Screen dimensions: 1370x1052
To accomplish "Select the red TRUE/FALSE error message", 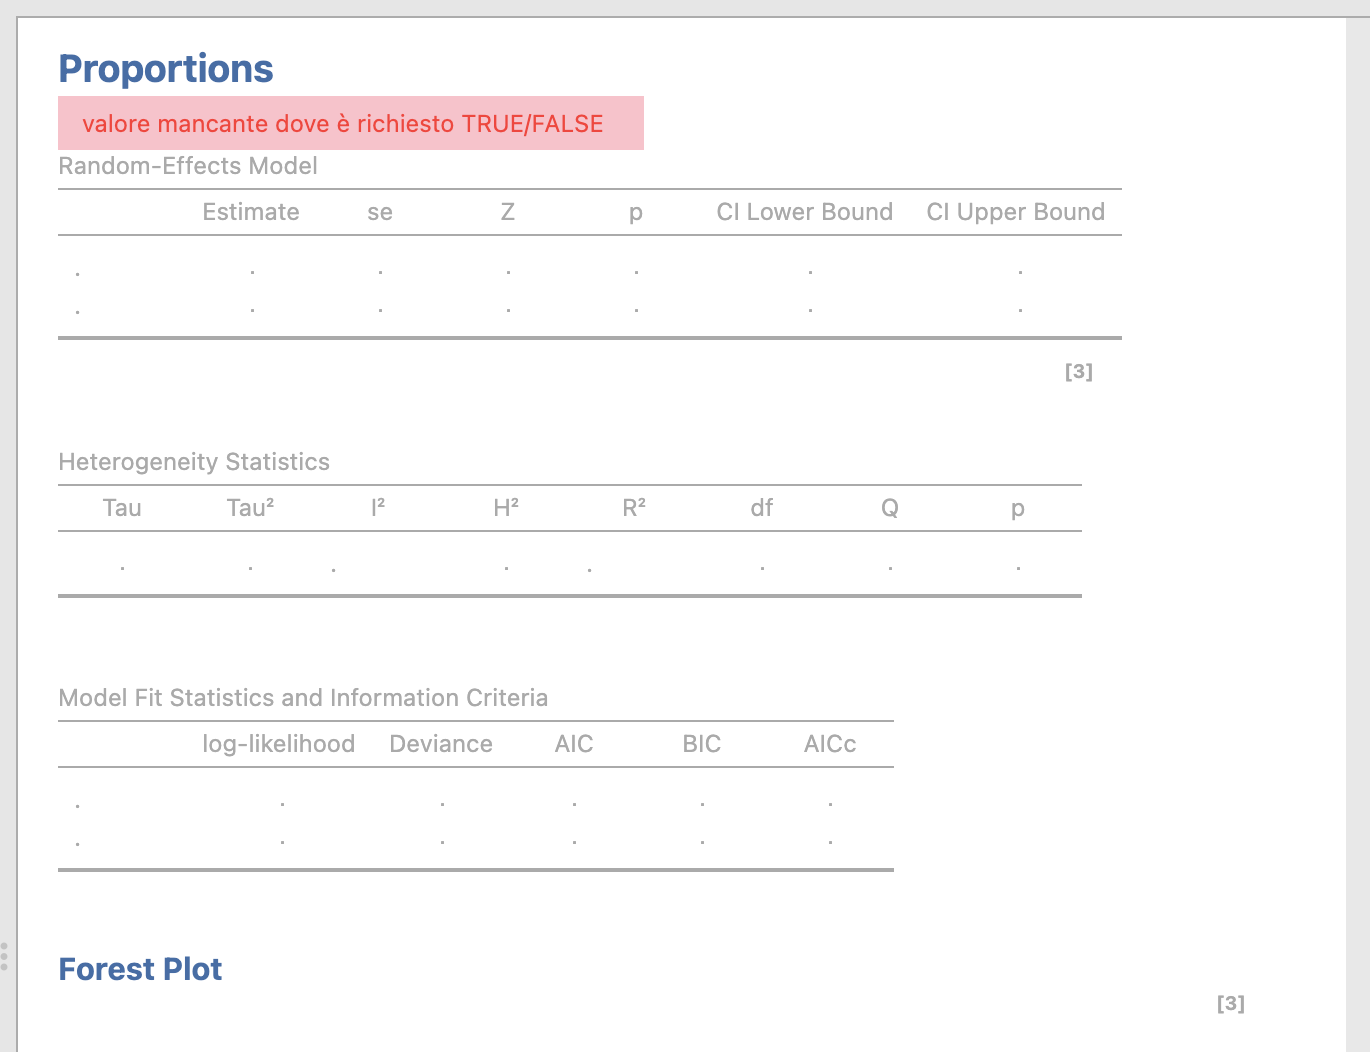I will point(343,124).
